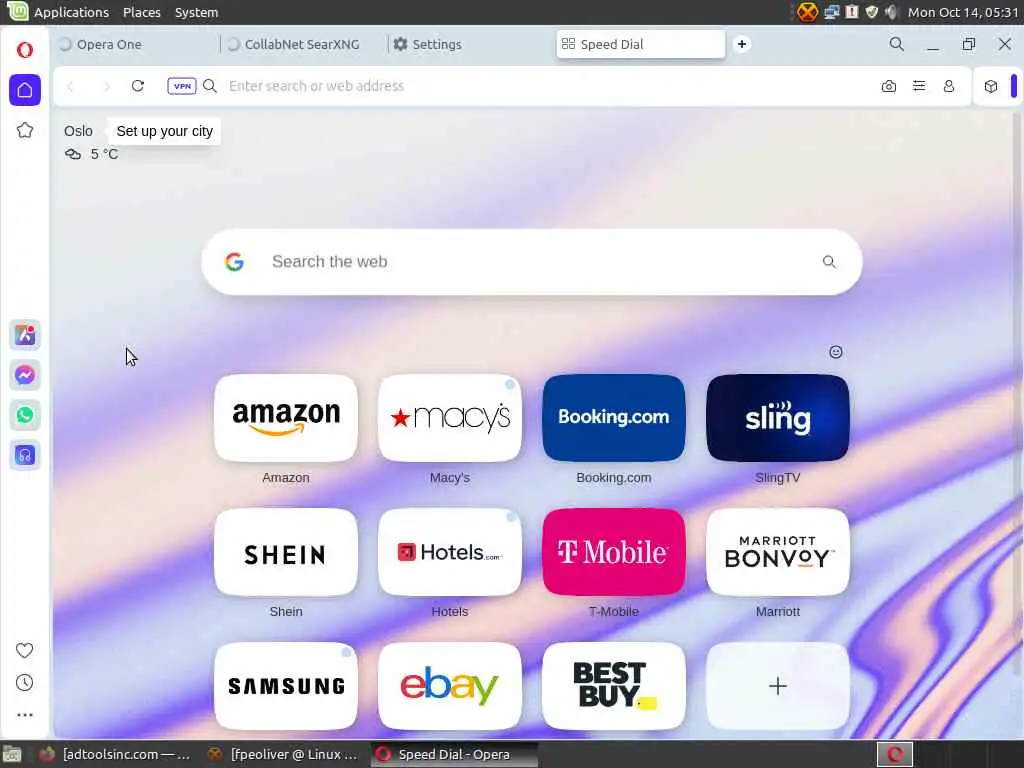Open the Hotels.com speed dial tile
1024x768 pixels.
click(450, 552)
